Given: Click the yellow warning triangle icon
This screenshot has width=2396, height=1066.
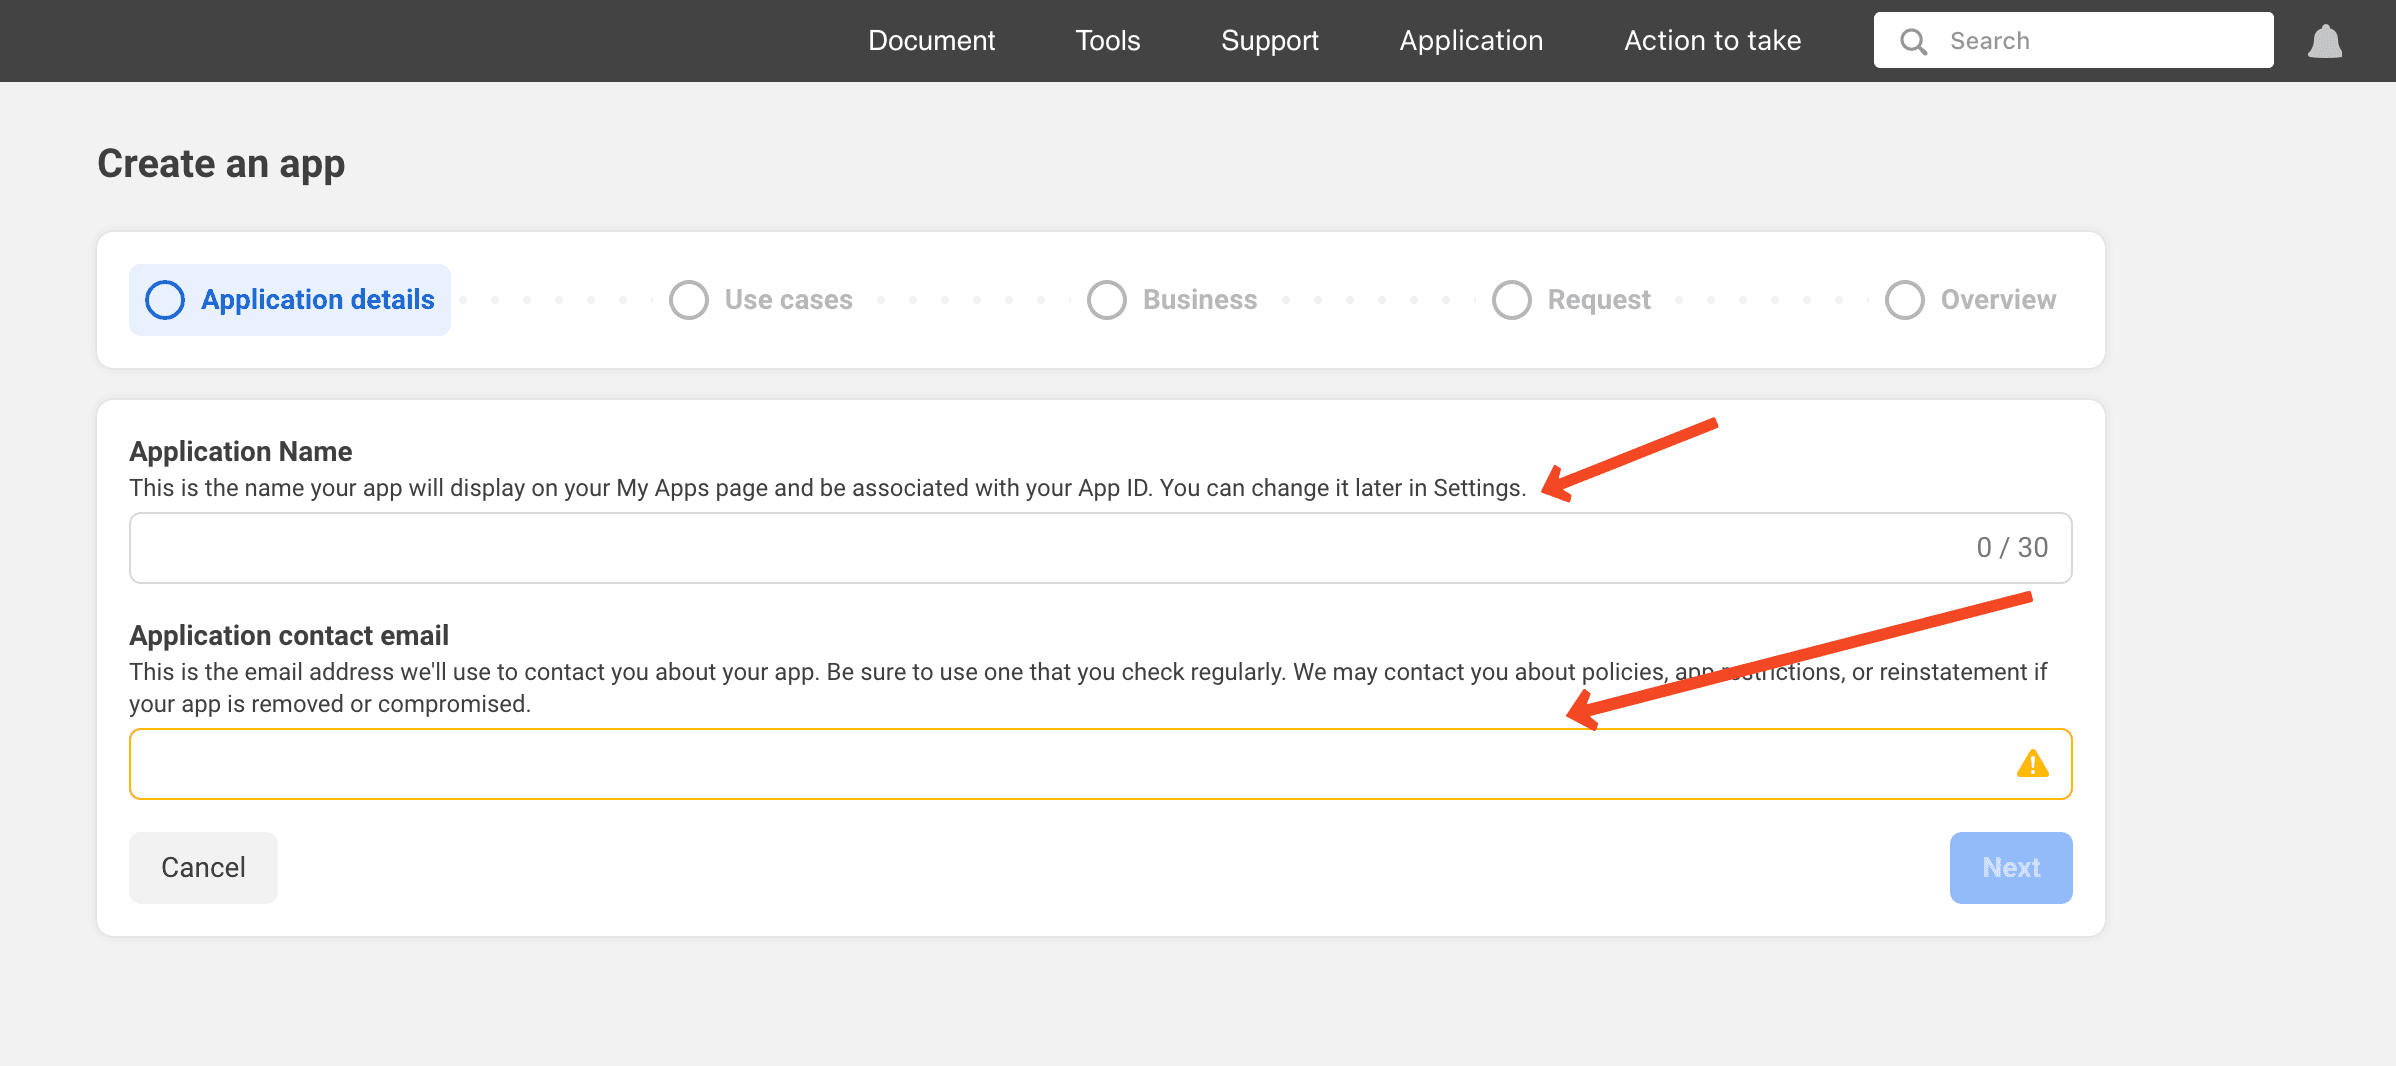Looking at the screenshot, I should point(2032,764).
